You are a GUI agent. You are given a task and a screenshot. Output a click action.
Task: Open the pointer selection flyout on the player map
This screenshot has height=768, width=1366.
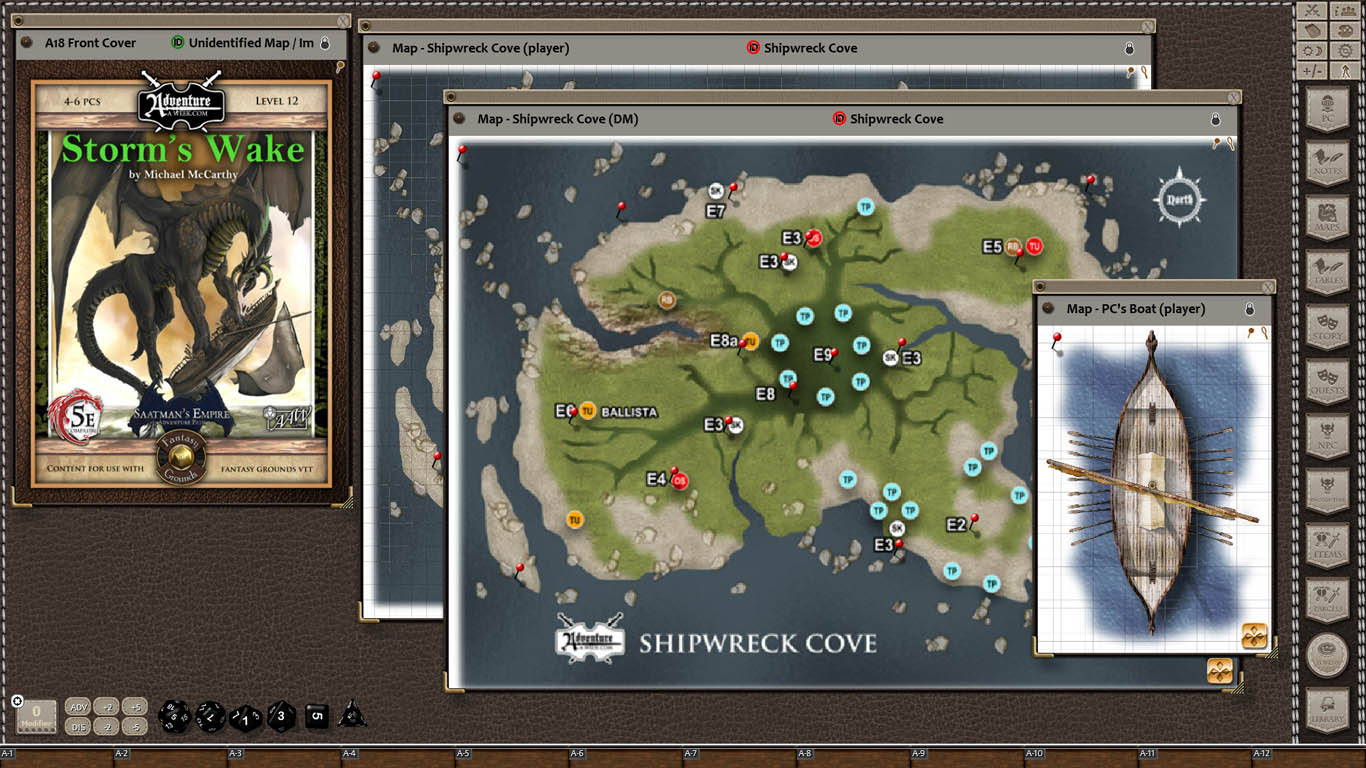[1130, 72]
